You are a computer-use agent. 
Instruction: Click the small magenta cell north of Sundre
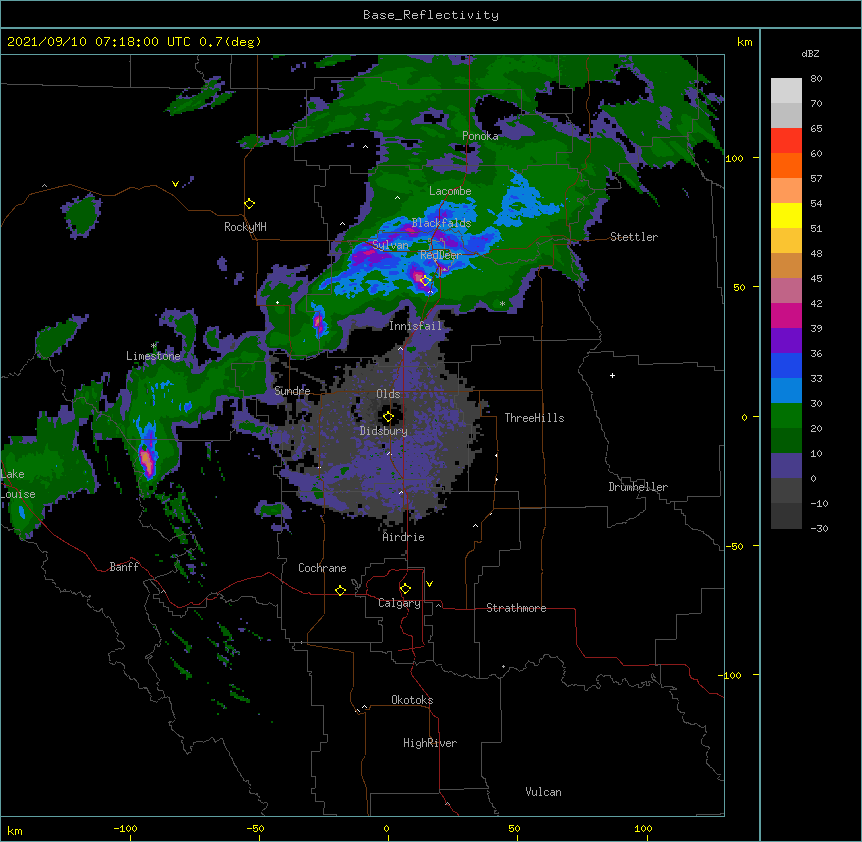click(318, 322)
